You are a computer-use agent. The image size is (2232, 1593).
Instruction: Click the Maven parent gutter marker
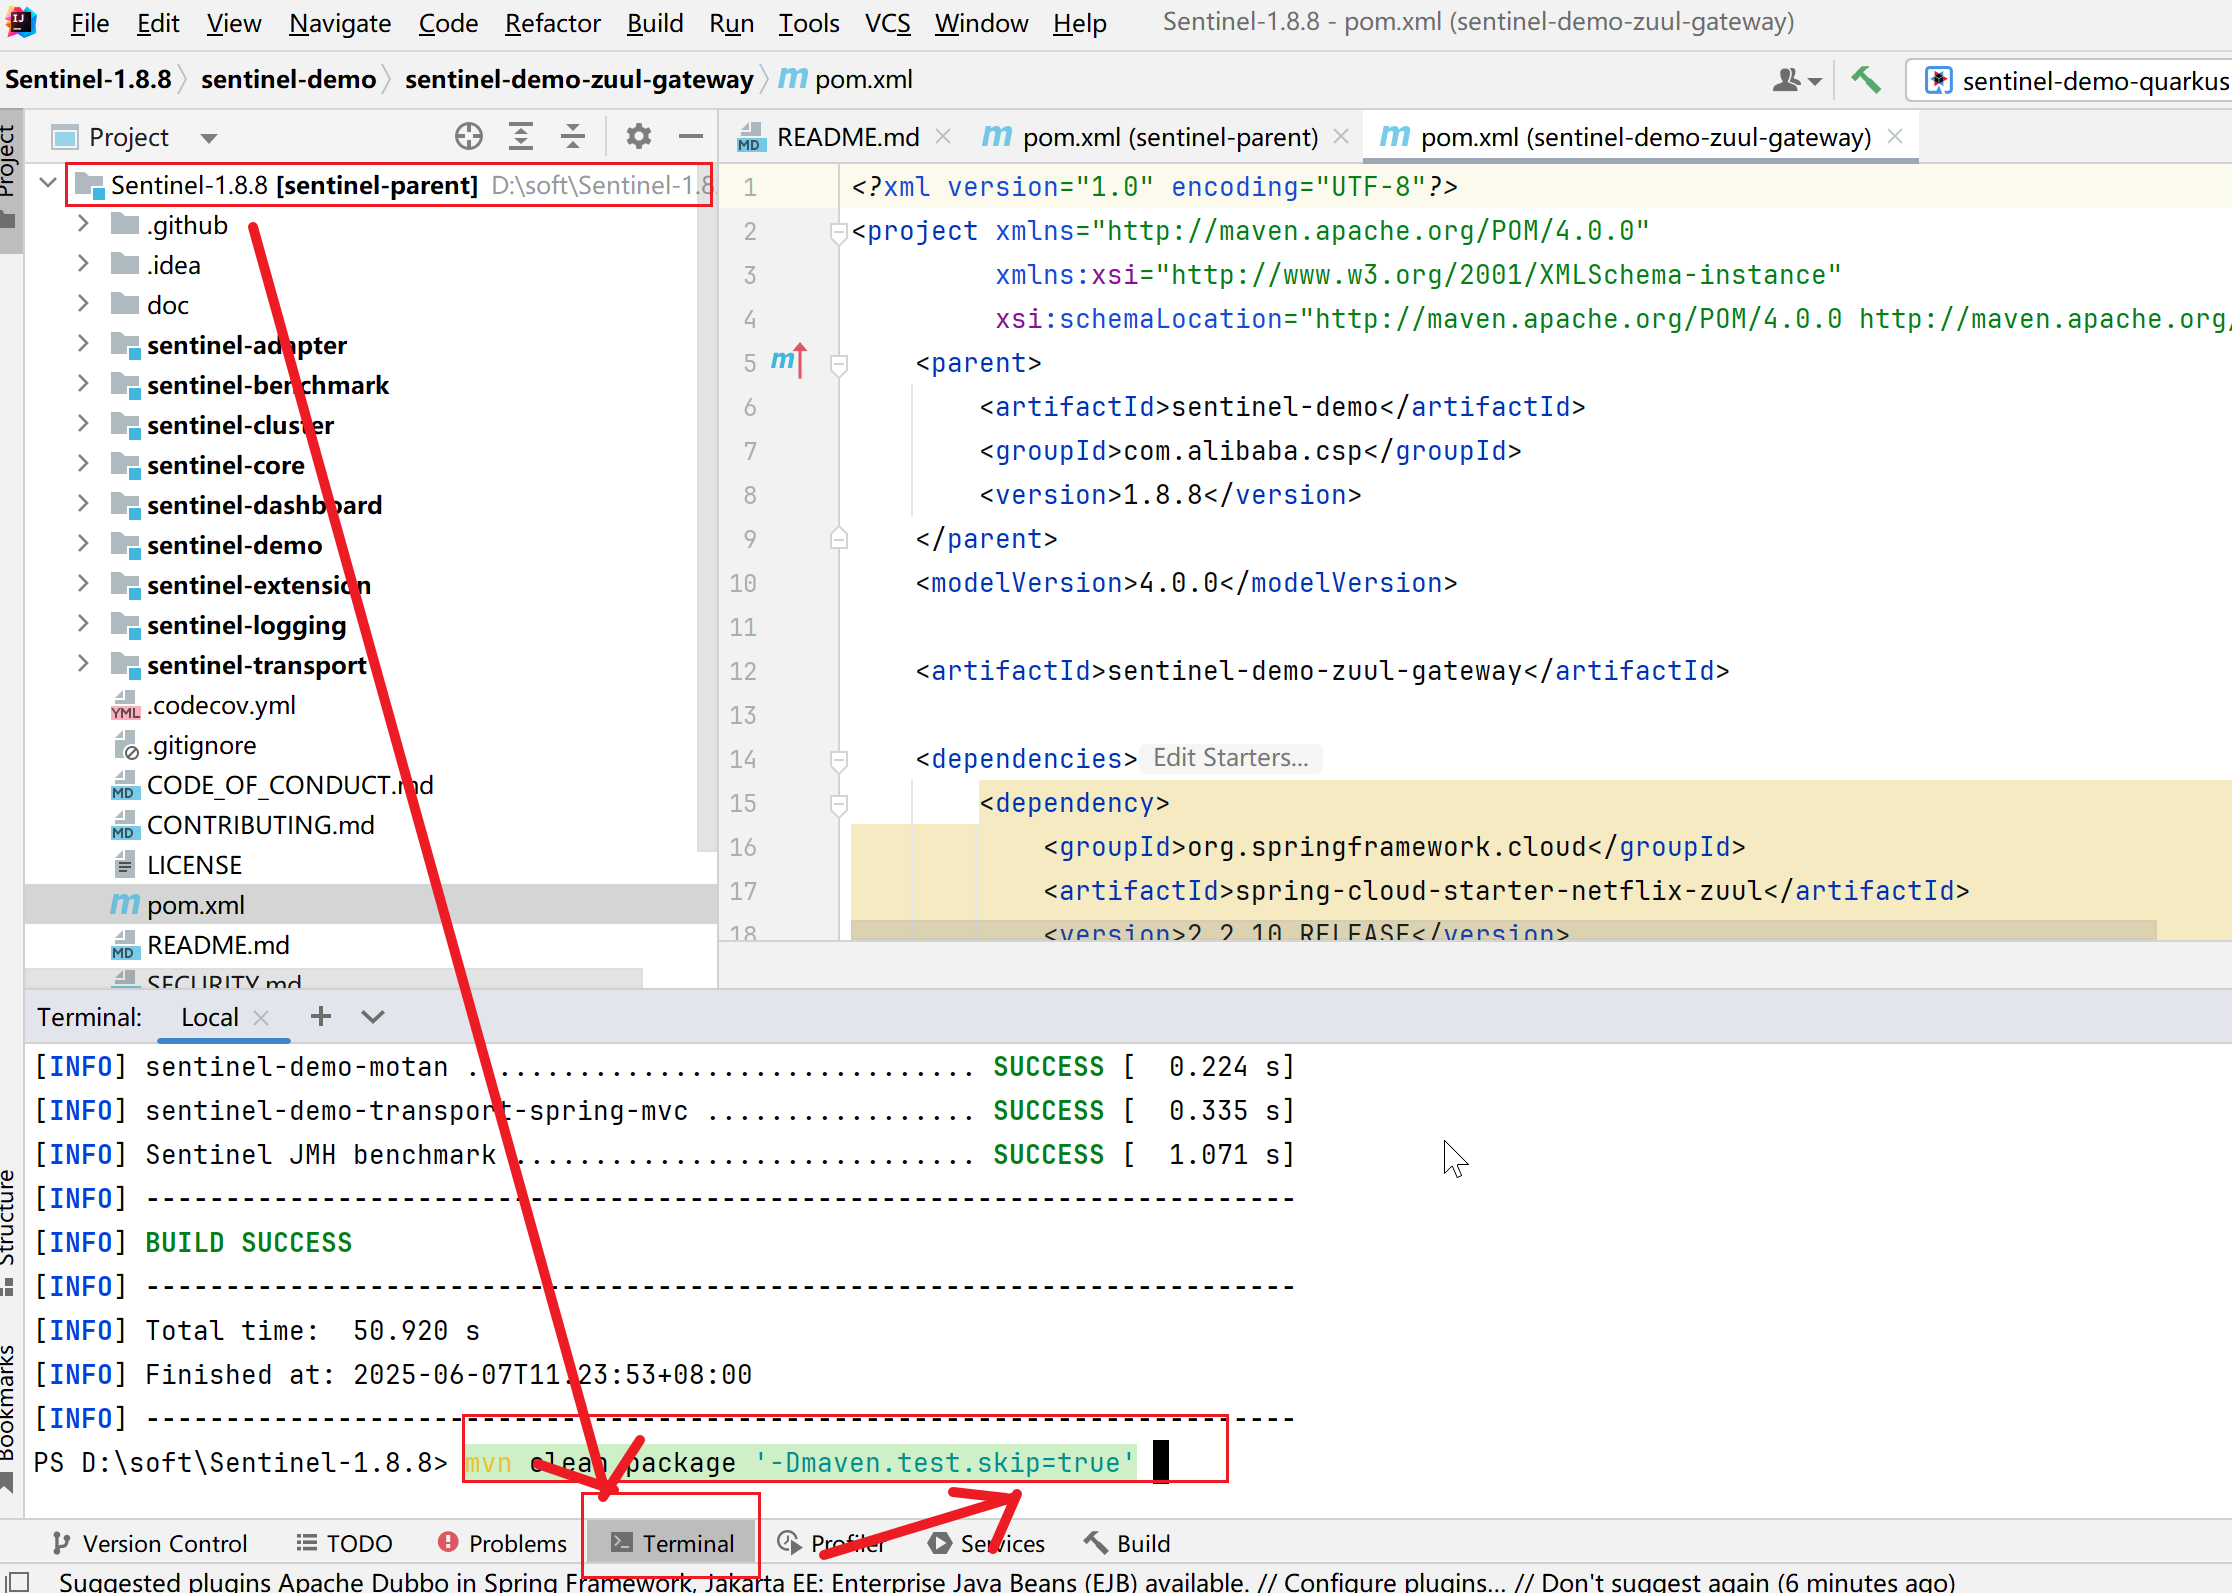coord(788,361)
